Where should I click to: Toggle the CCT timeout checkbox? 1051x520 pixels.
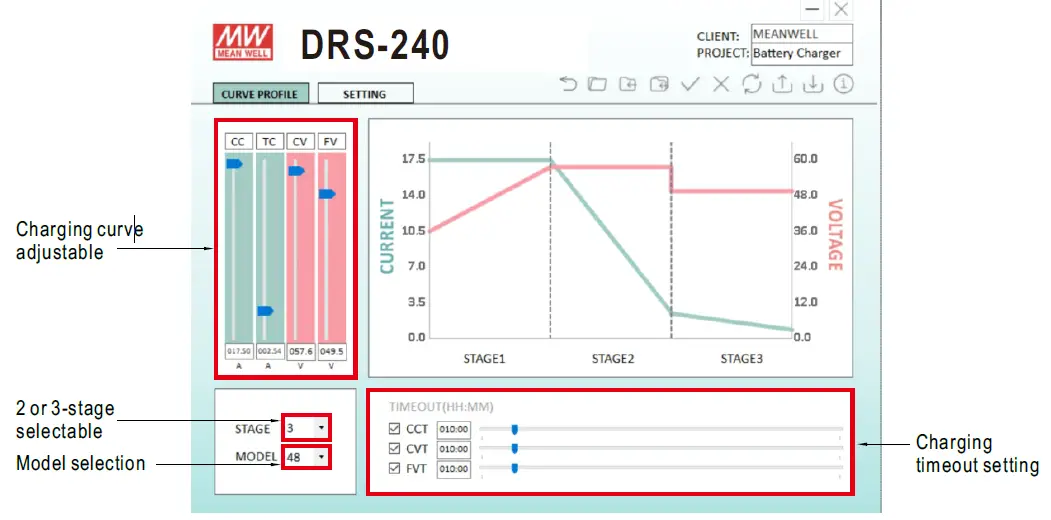pyautogui.click(x=394, y=429)
